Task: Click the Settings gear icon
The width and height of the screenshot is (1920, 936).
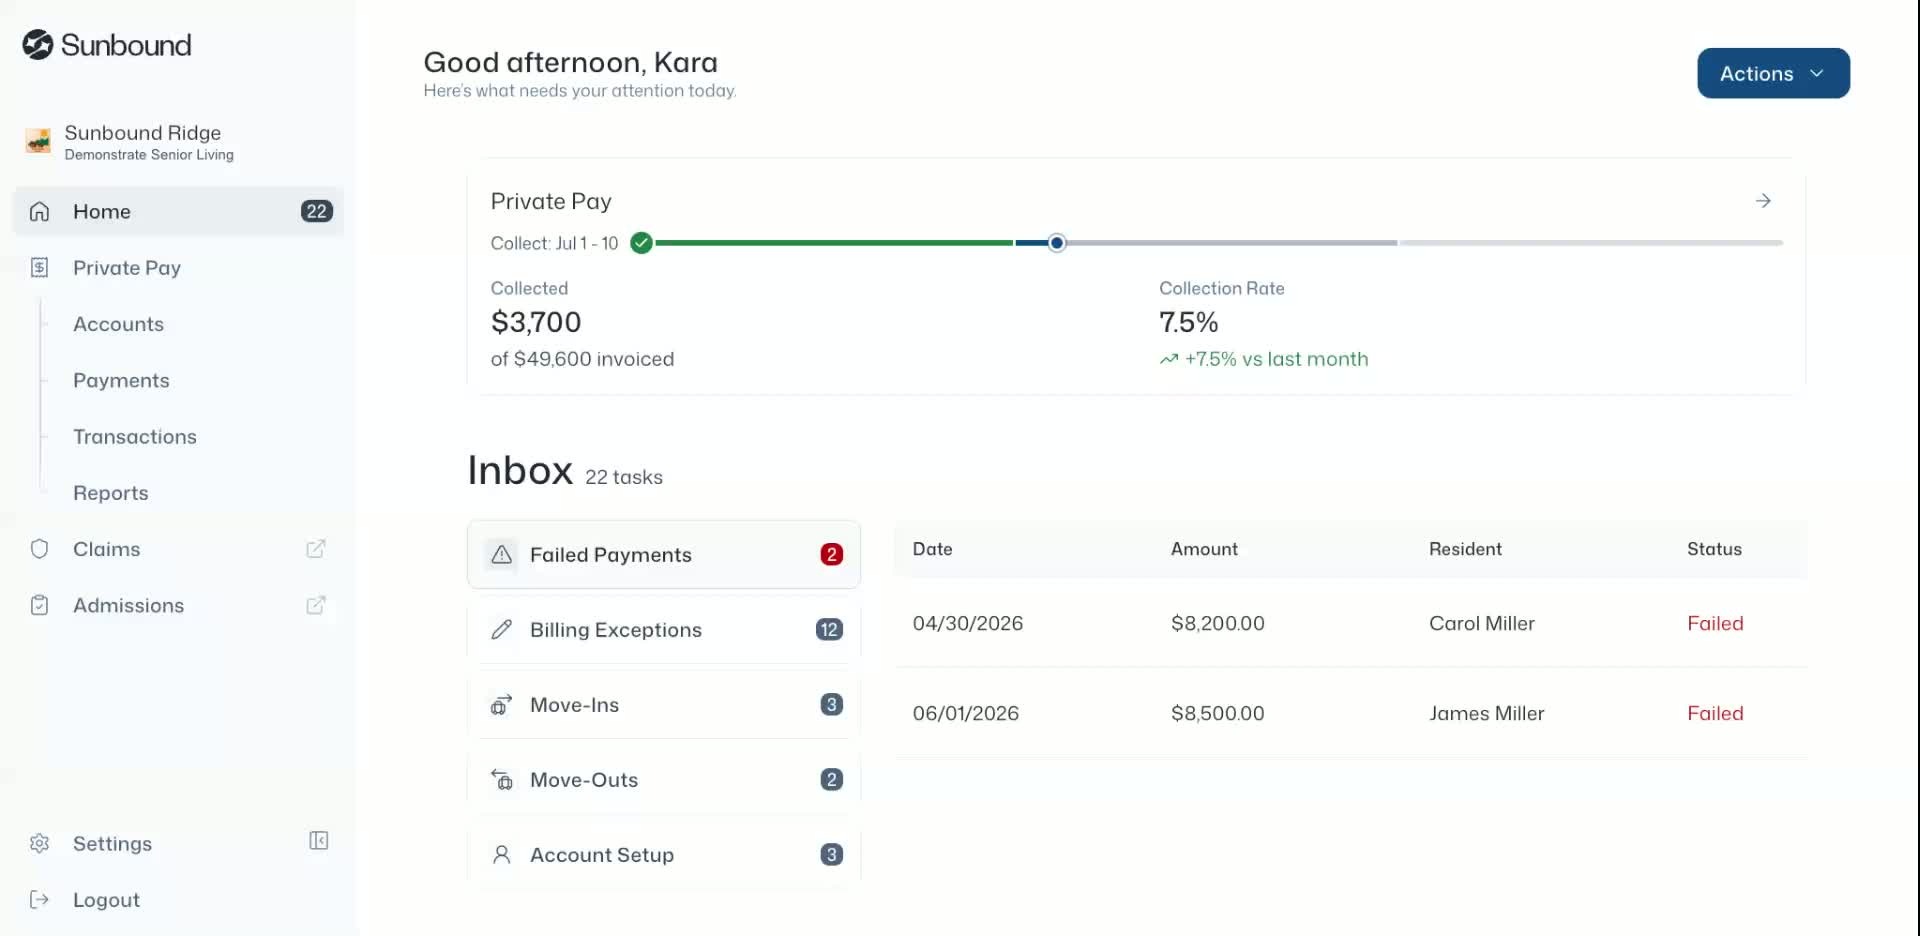Action: click(39, 843)
